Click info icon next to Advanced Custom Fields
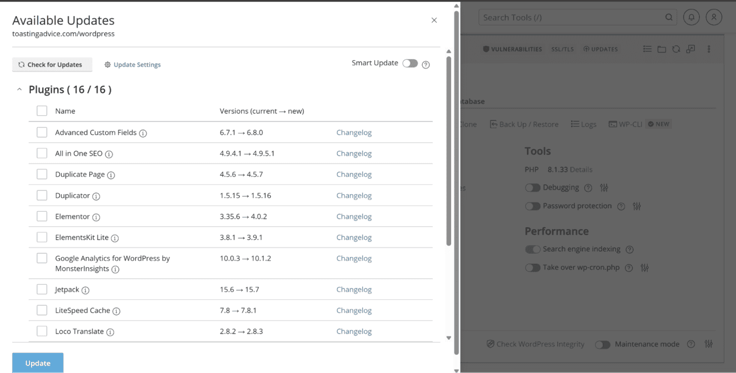The image size is (736, 373). click(x=143, y=133)
